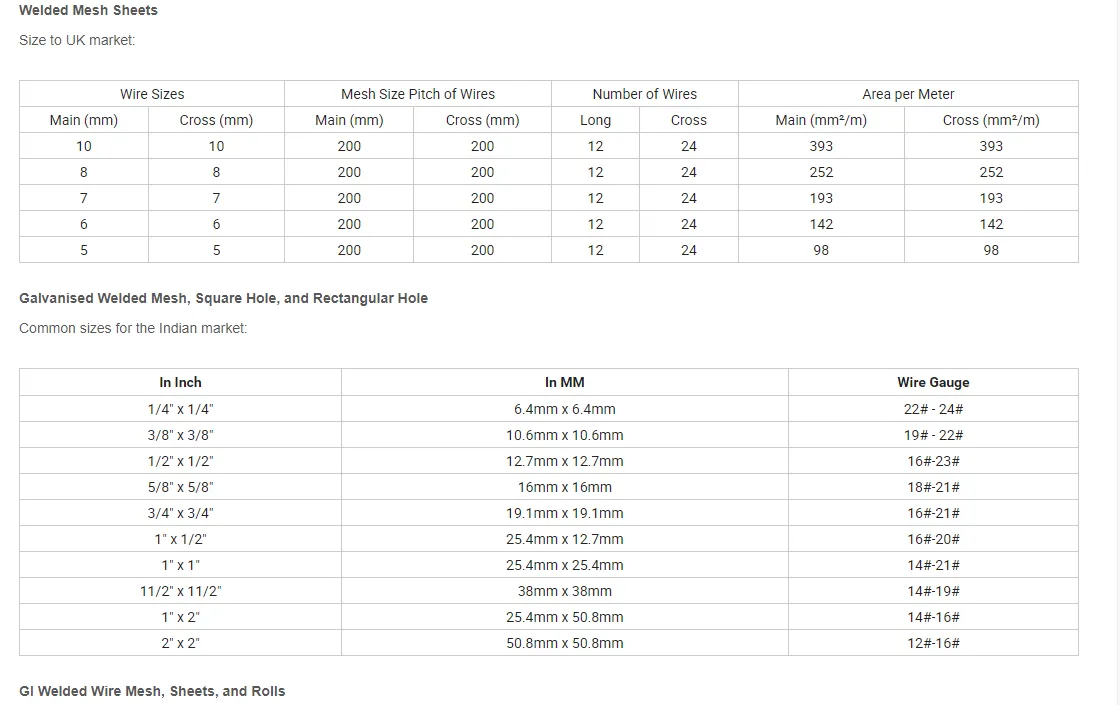The height and width of the screenshot is (705, 1120).
Task: Click the Main (mm²/m) subheader
Action: [x=821, y=120]
